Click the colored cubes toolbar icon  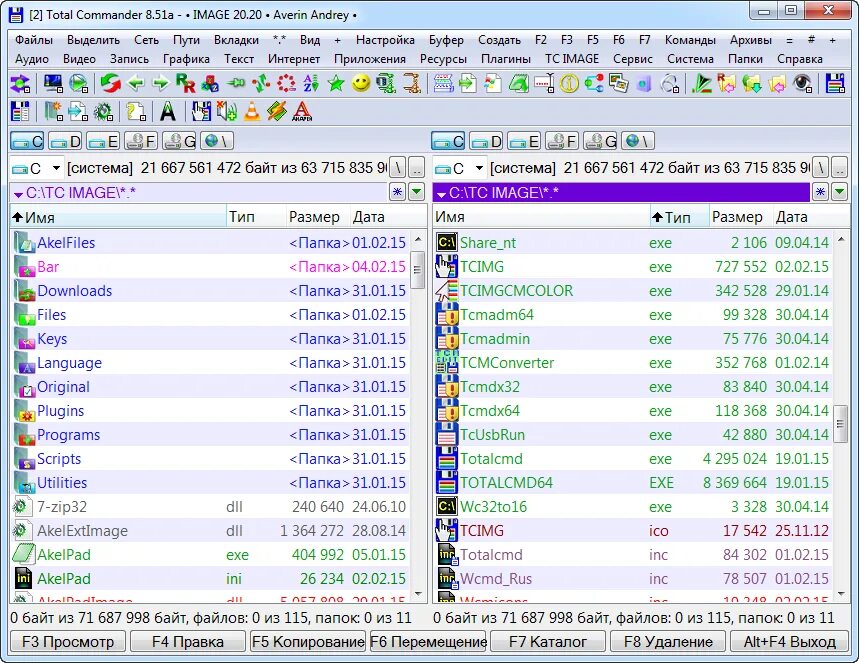pyautogui.click(x=210, y=83)
